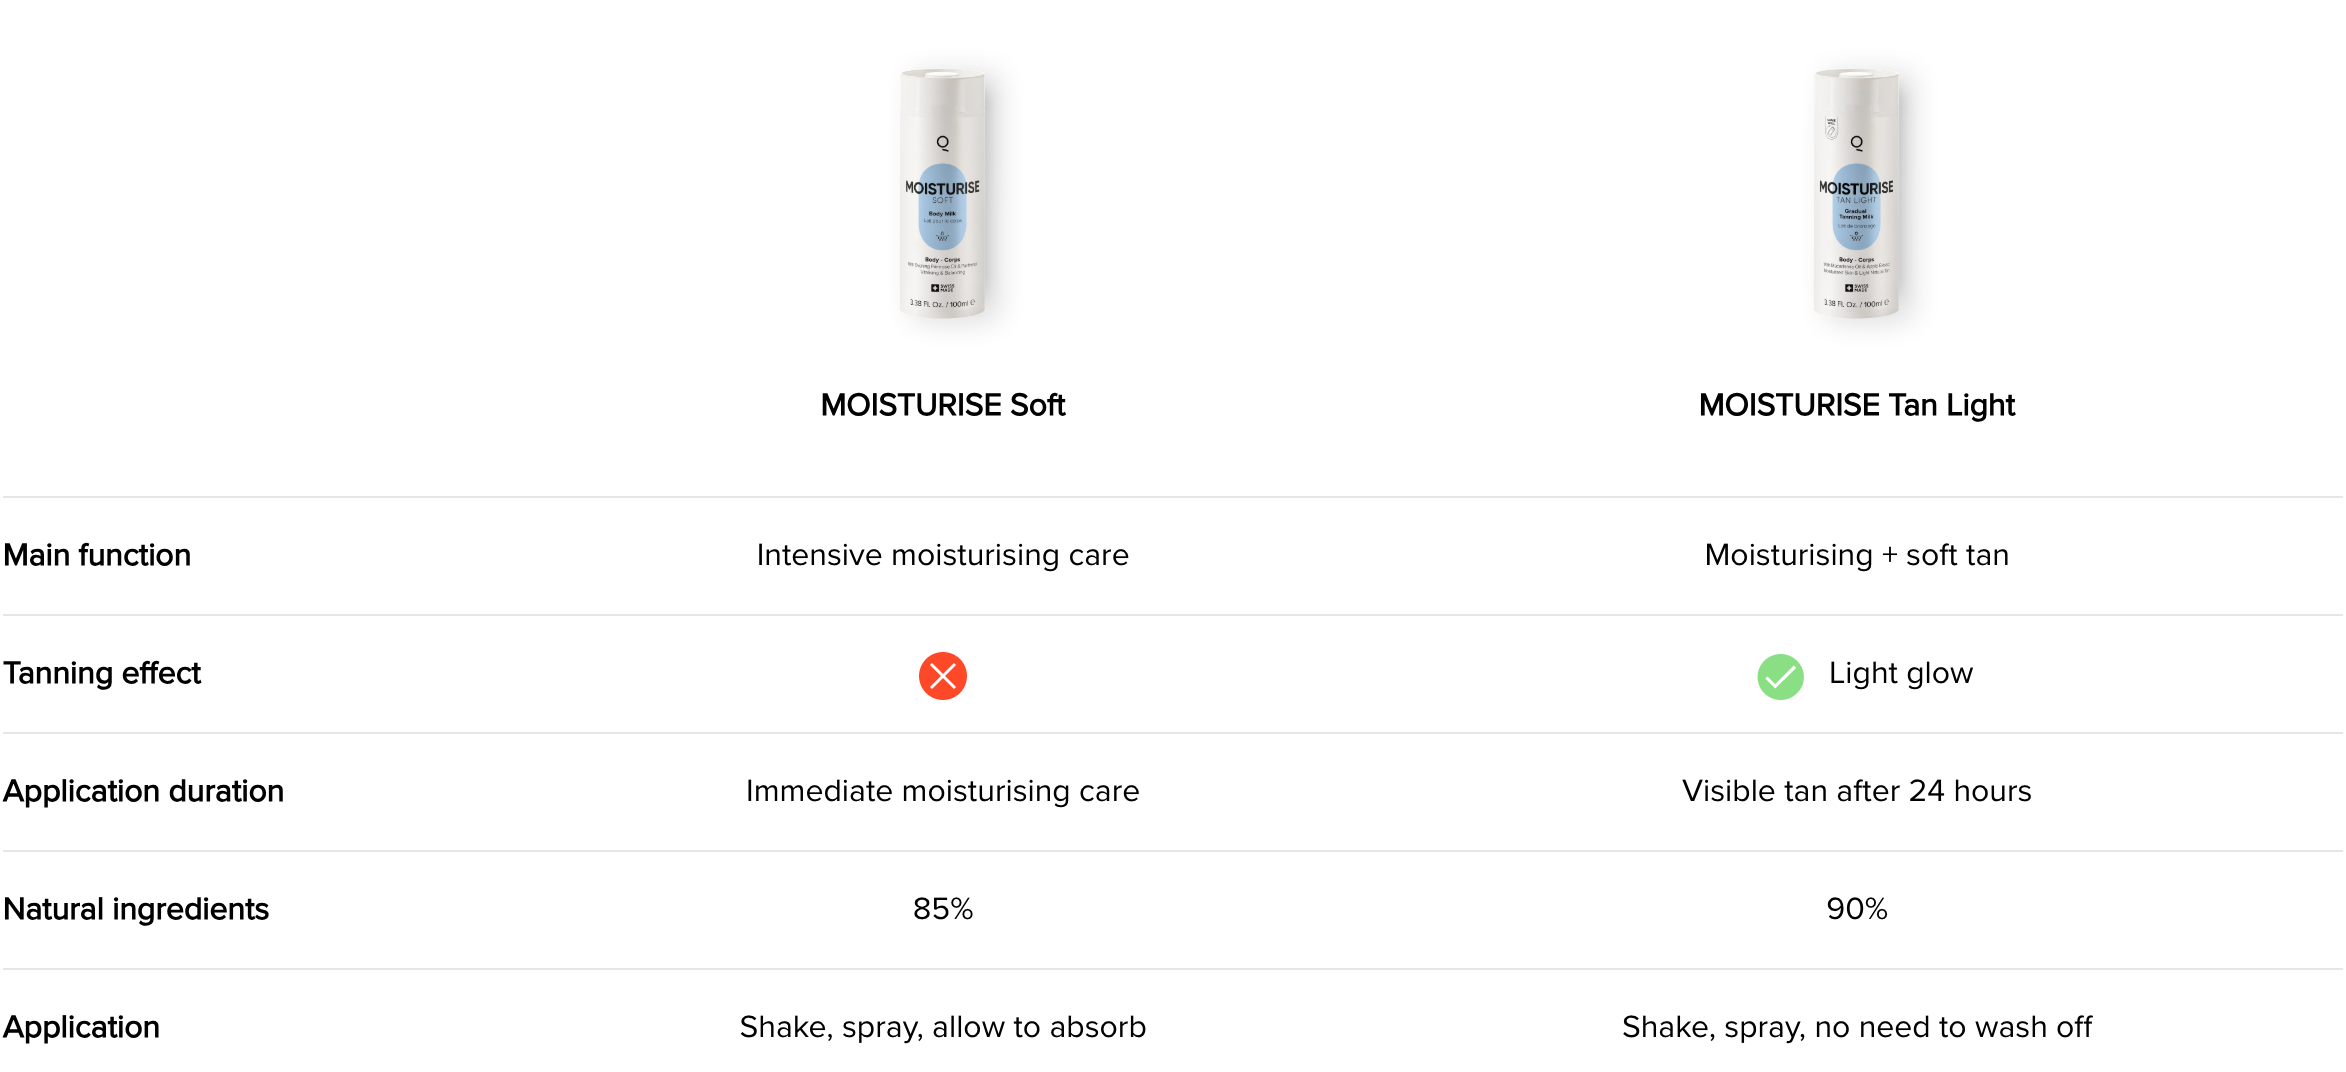Click the red cross icon for MOISTURISE Soft
The width and height of the screenshot is (2346, 1072).
pyautogui.click(x=942, y=676)
